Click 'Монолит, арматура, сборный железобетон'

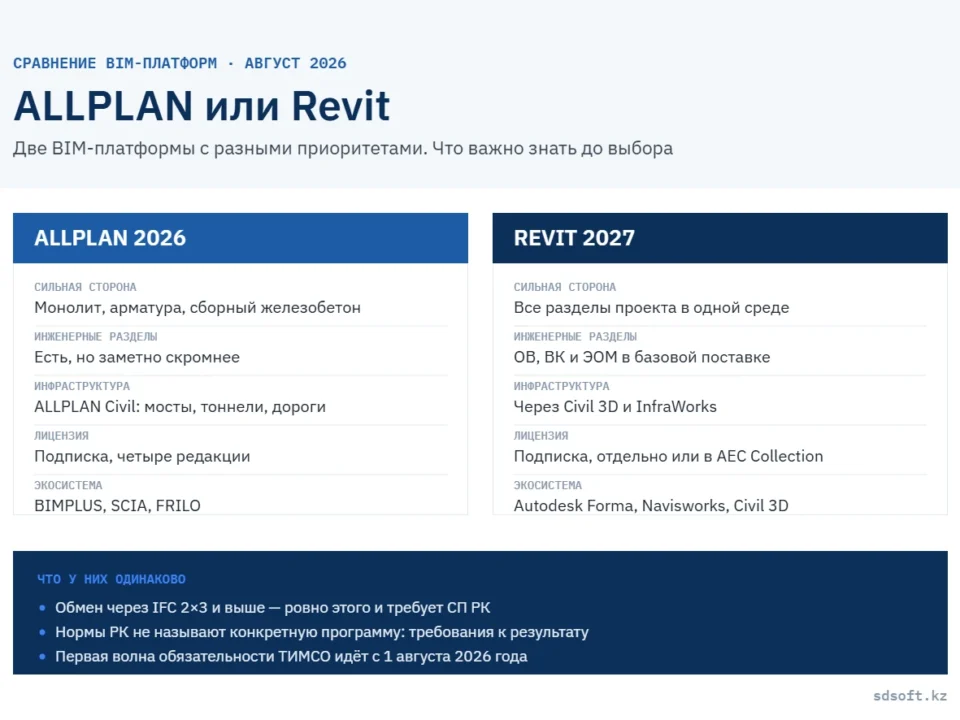[x=197, y=307]
